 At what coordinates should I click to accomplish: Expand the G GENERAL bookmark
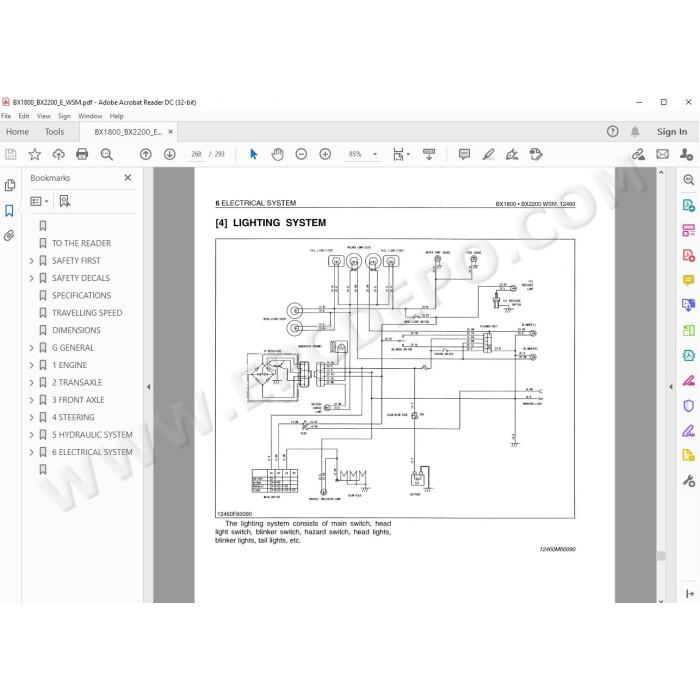click(x=31, y=347)
